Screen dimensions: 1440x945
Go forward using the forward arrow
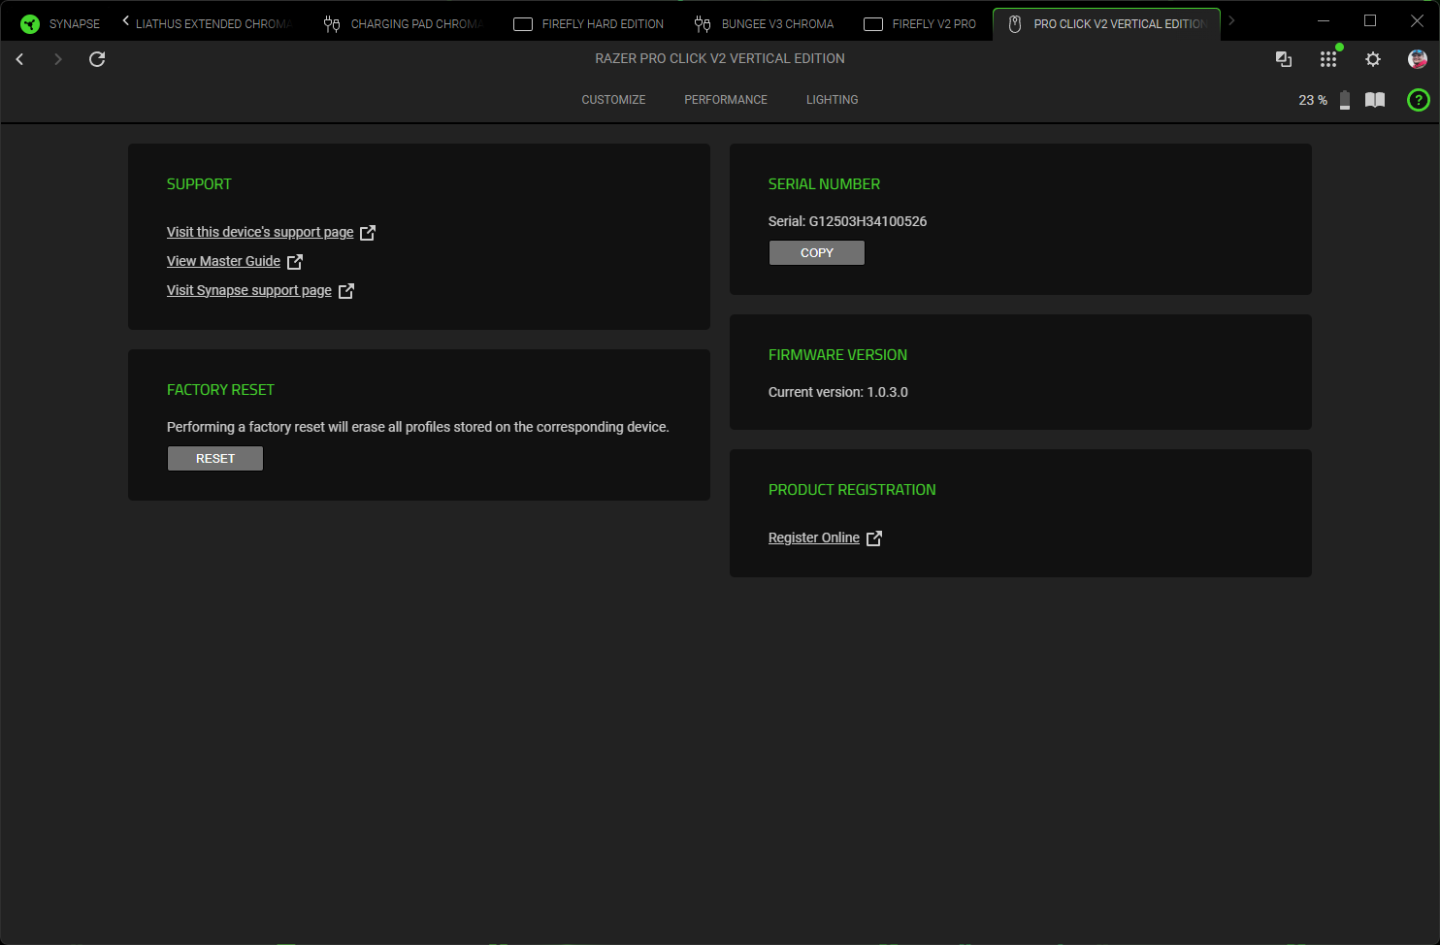pyautogui.click(x=58, y=59)
